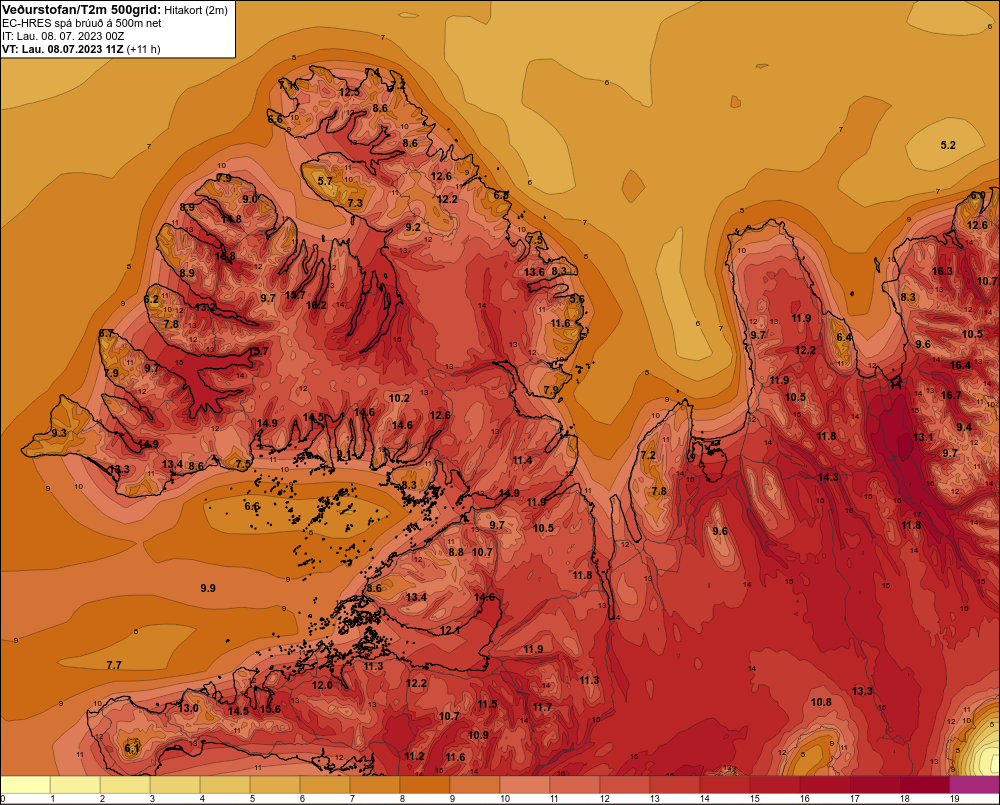
Task: Click the 6.0 temperature label
Action: point(977,196)
